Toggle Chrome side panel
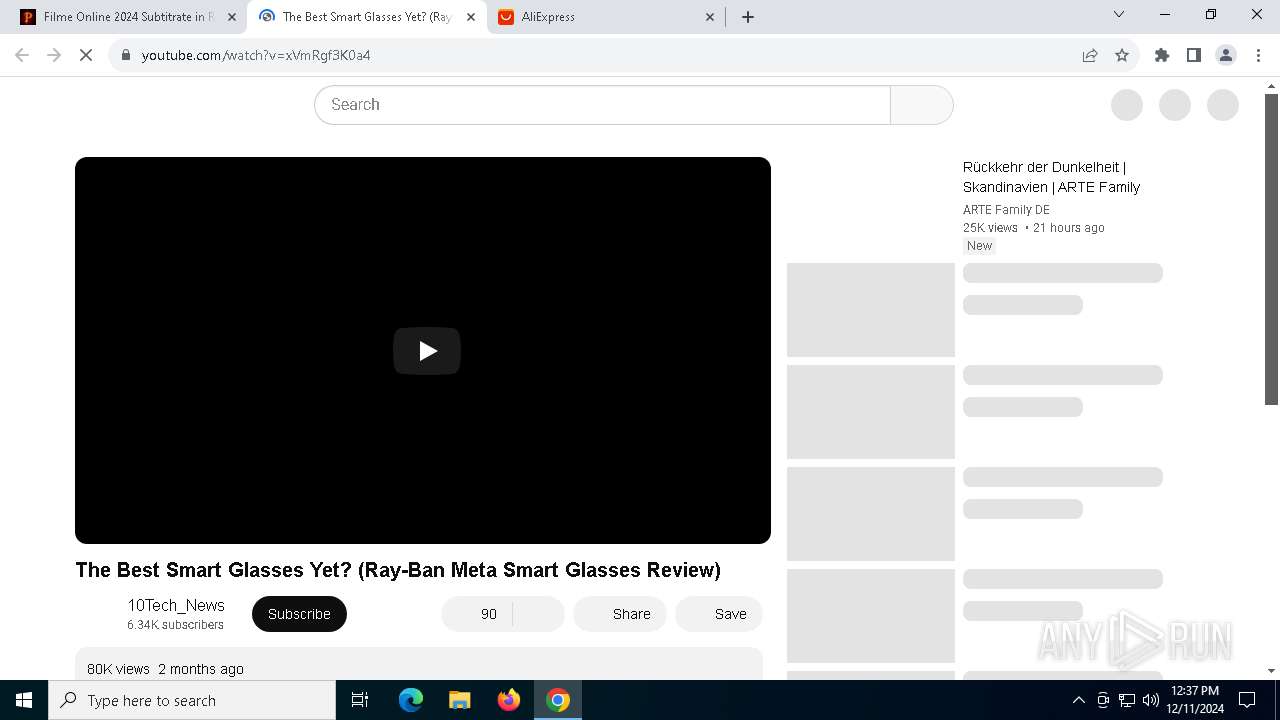 point(1194,55)
